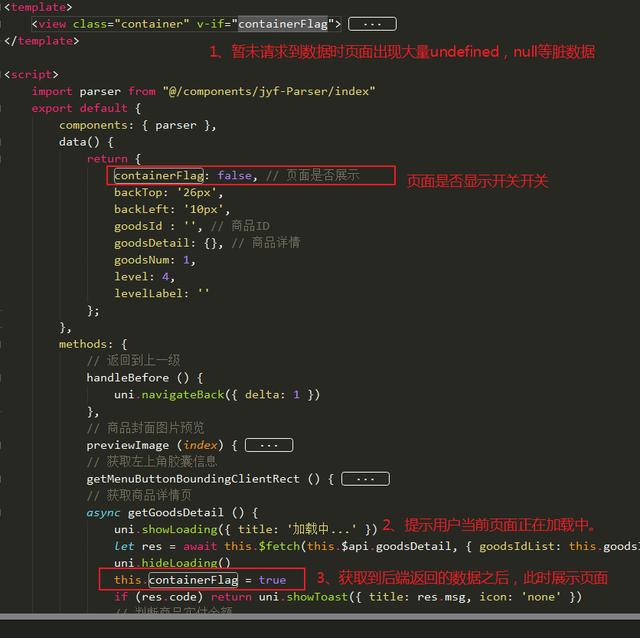Click the components property key

(93, 125)
